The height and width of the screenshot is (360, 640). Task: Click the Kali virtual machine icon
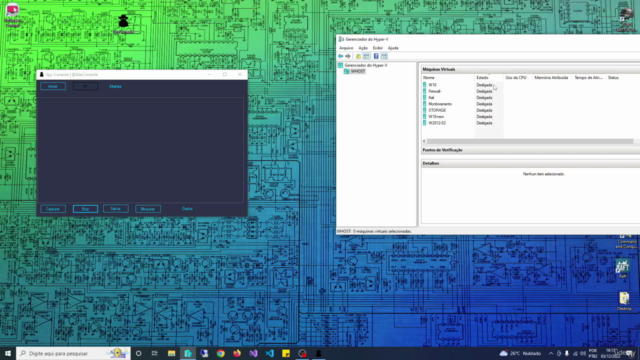click(x=424, y=98)
